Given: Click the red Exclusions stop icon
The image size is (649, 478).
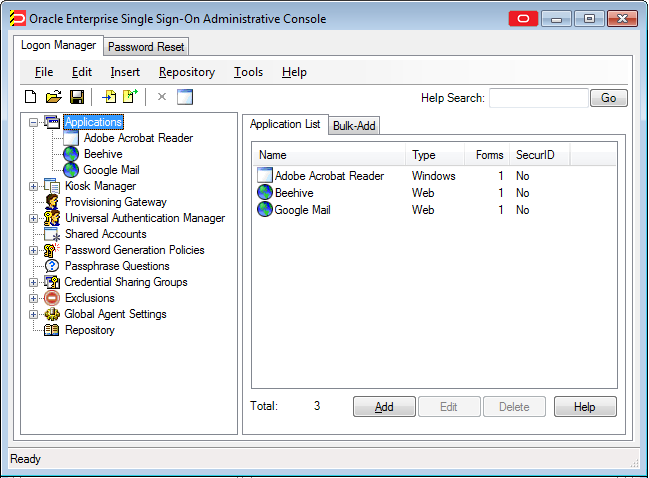Looking at the screenshot, I should coord(52,298).
